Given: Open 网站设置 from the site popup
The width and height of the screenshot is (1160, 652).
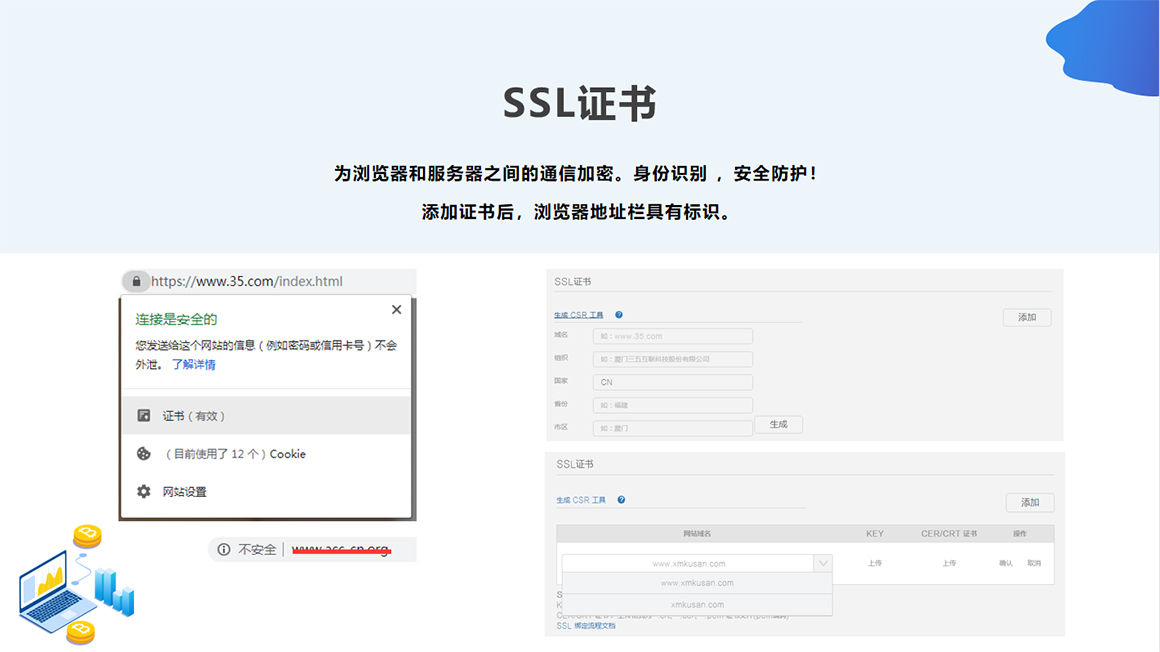Looking at the screenshot, I should tap(185, 492).
